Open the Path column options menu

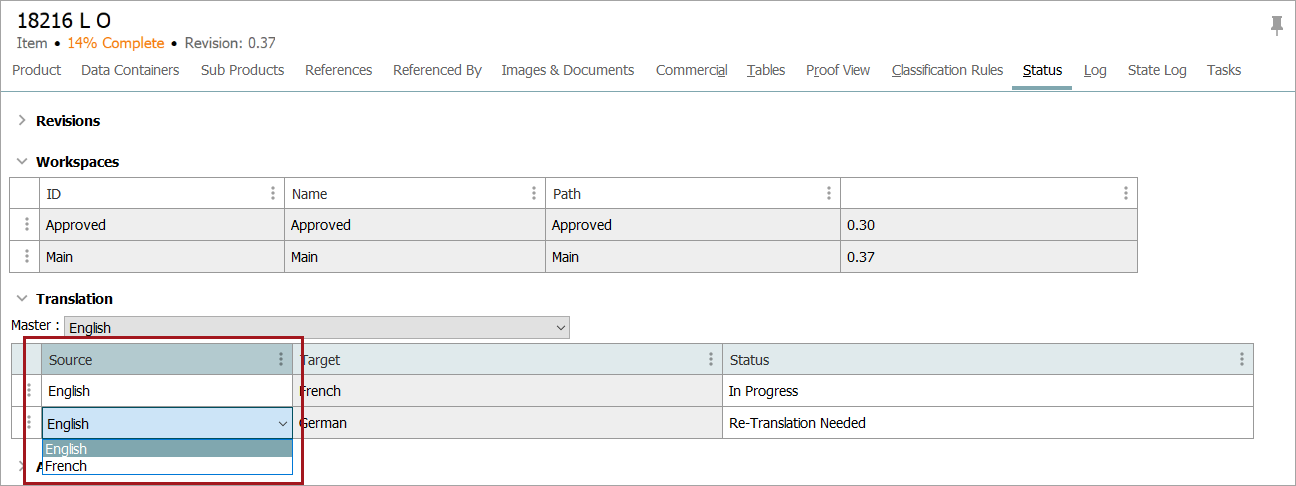pyautogui.click(x=829, y=193)
